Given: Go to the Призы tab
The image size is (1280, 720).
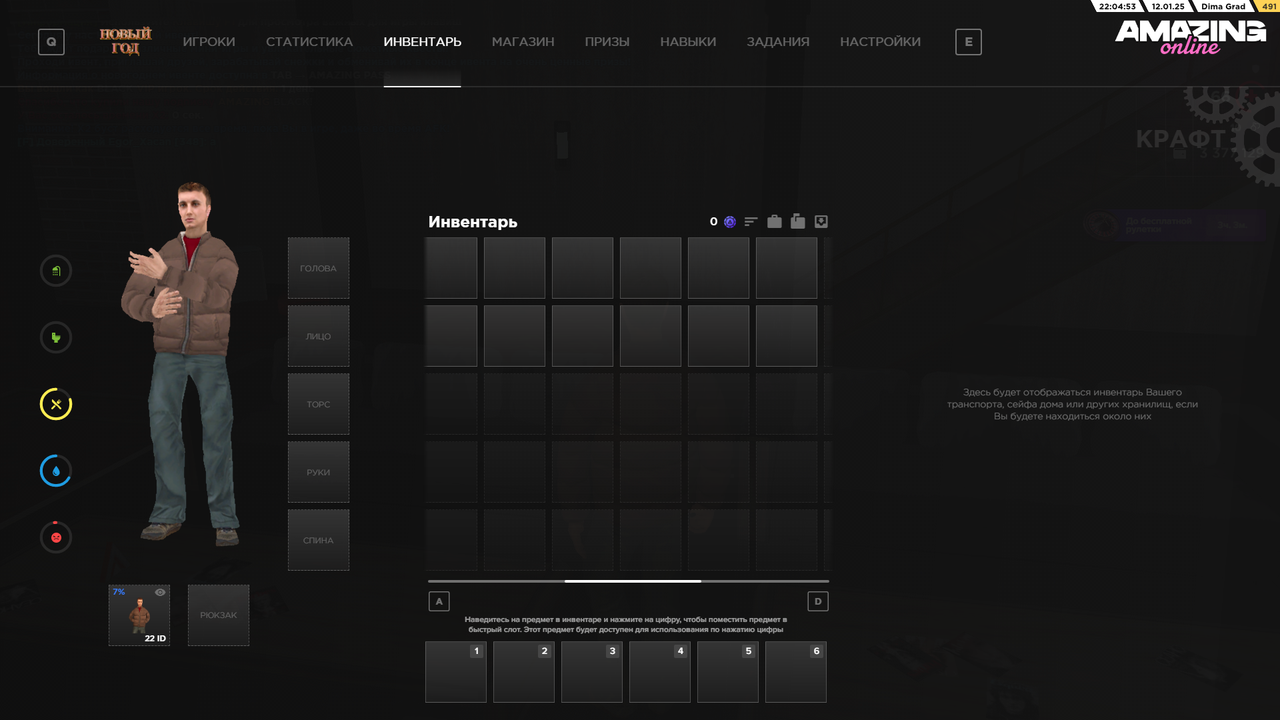Looking at the screenshot, I should tap(607, 42).
